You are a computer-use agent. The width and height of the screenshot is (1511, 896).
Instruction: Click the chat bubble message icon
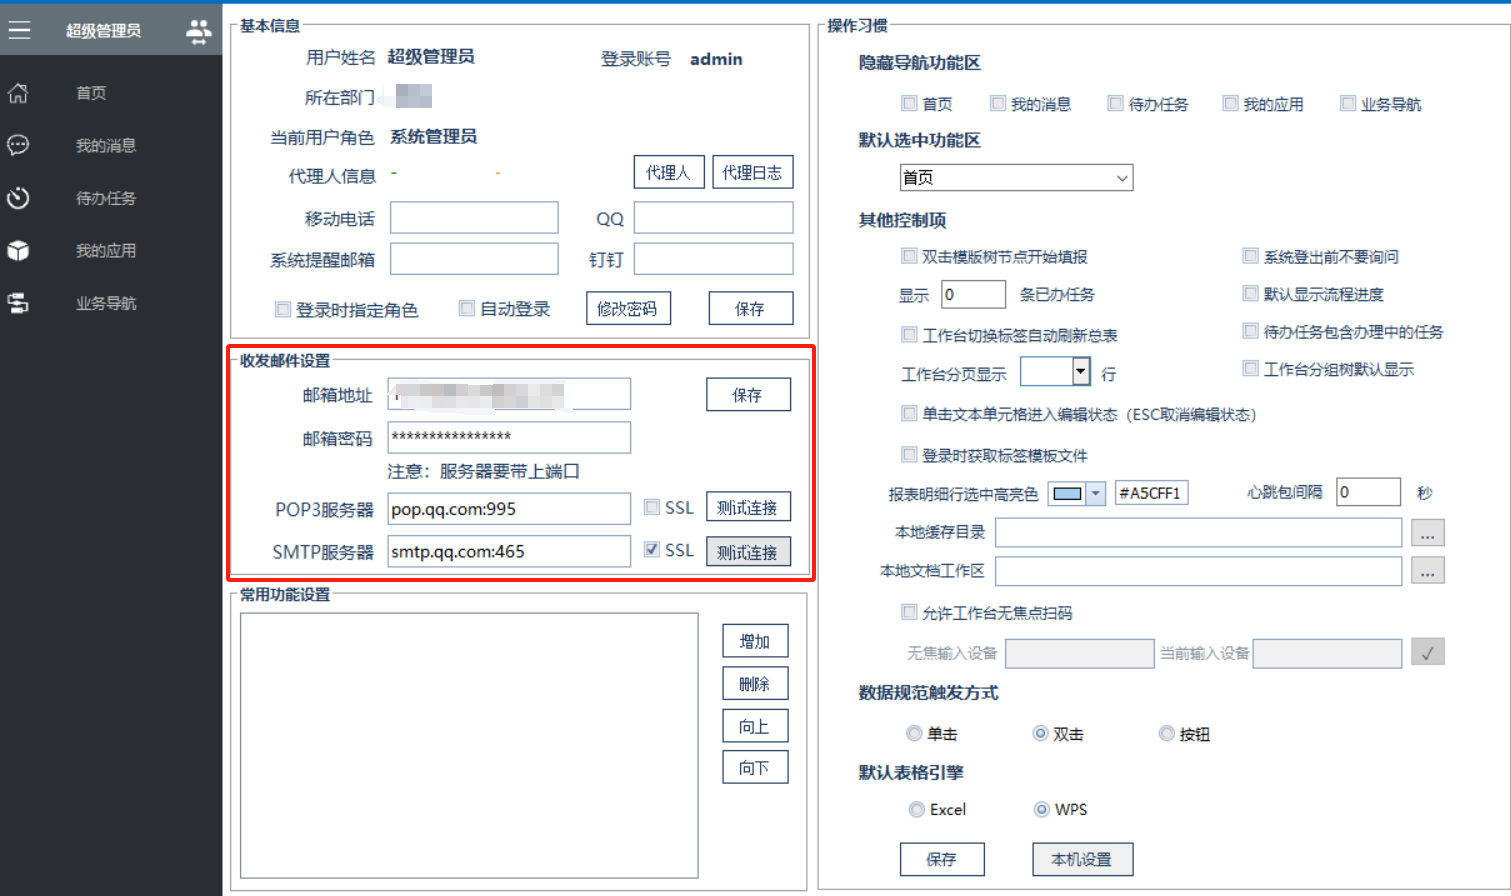tap(18, 146)
